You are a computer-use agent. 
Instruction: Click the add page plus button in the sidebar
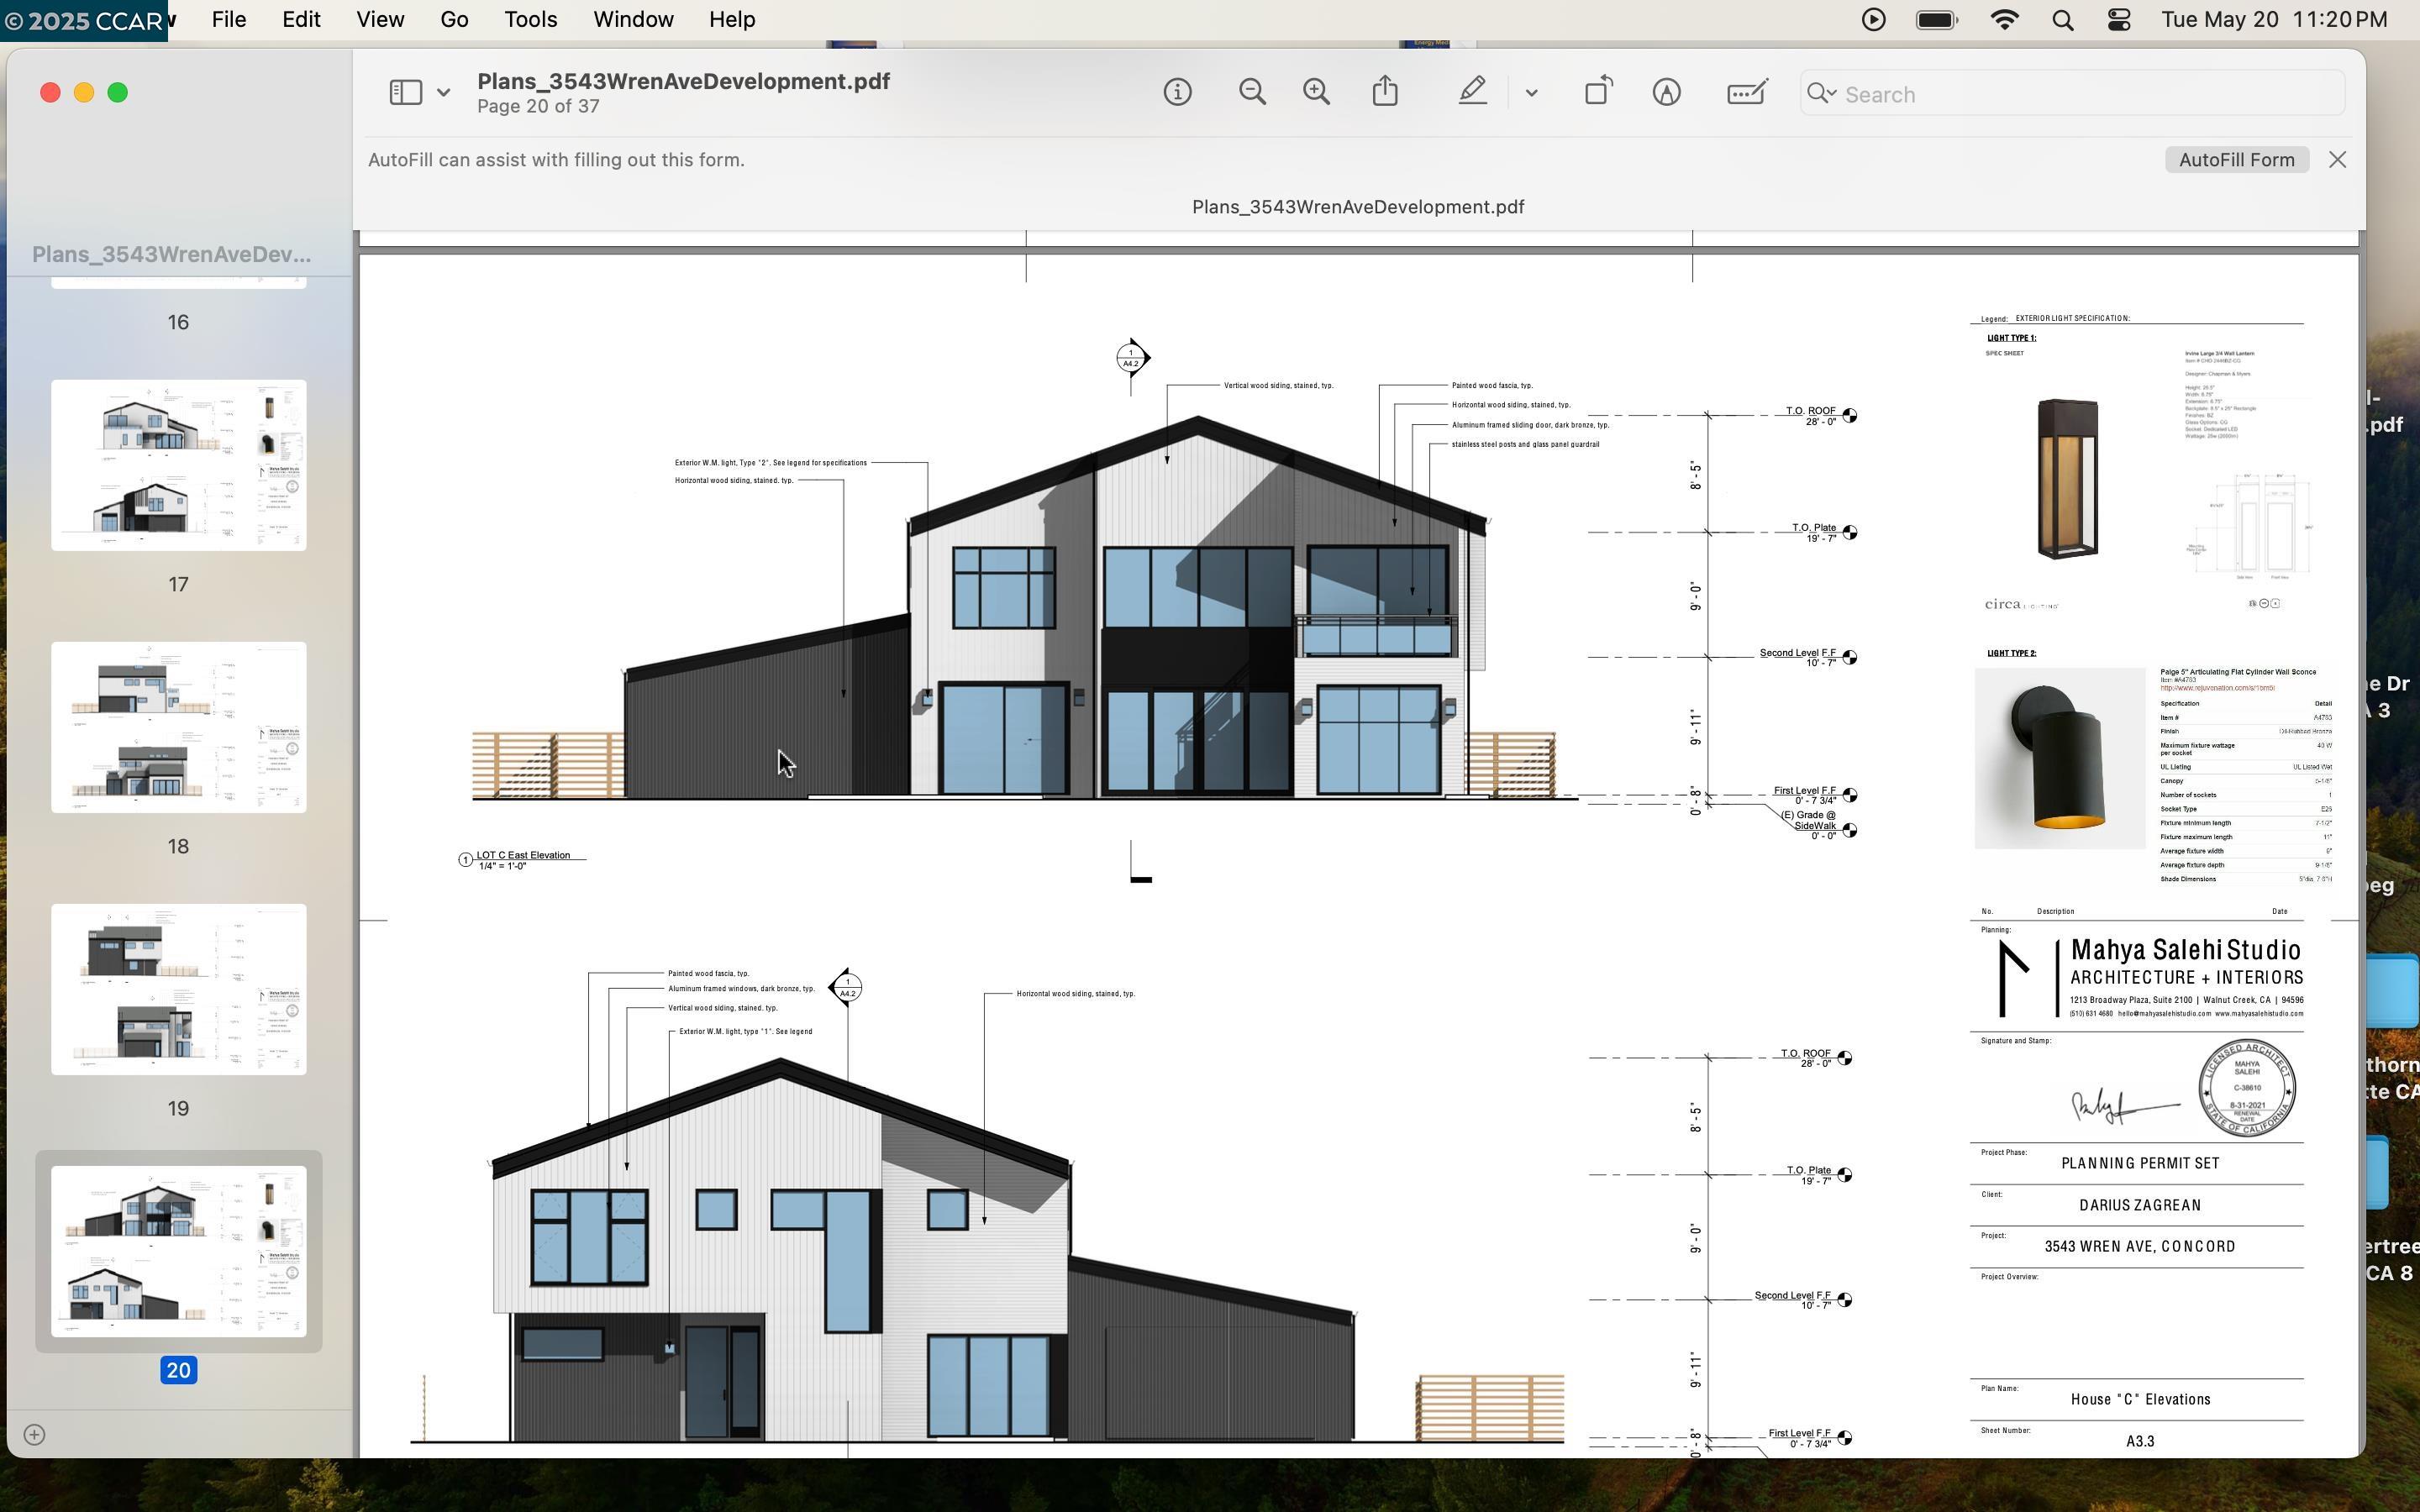click(x=34, y=1435)
